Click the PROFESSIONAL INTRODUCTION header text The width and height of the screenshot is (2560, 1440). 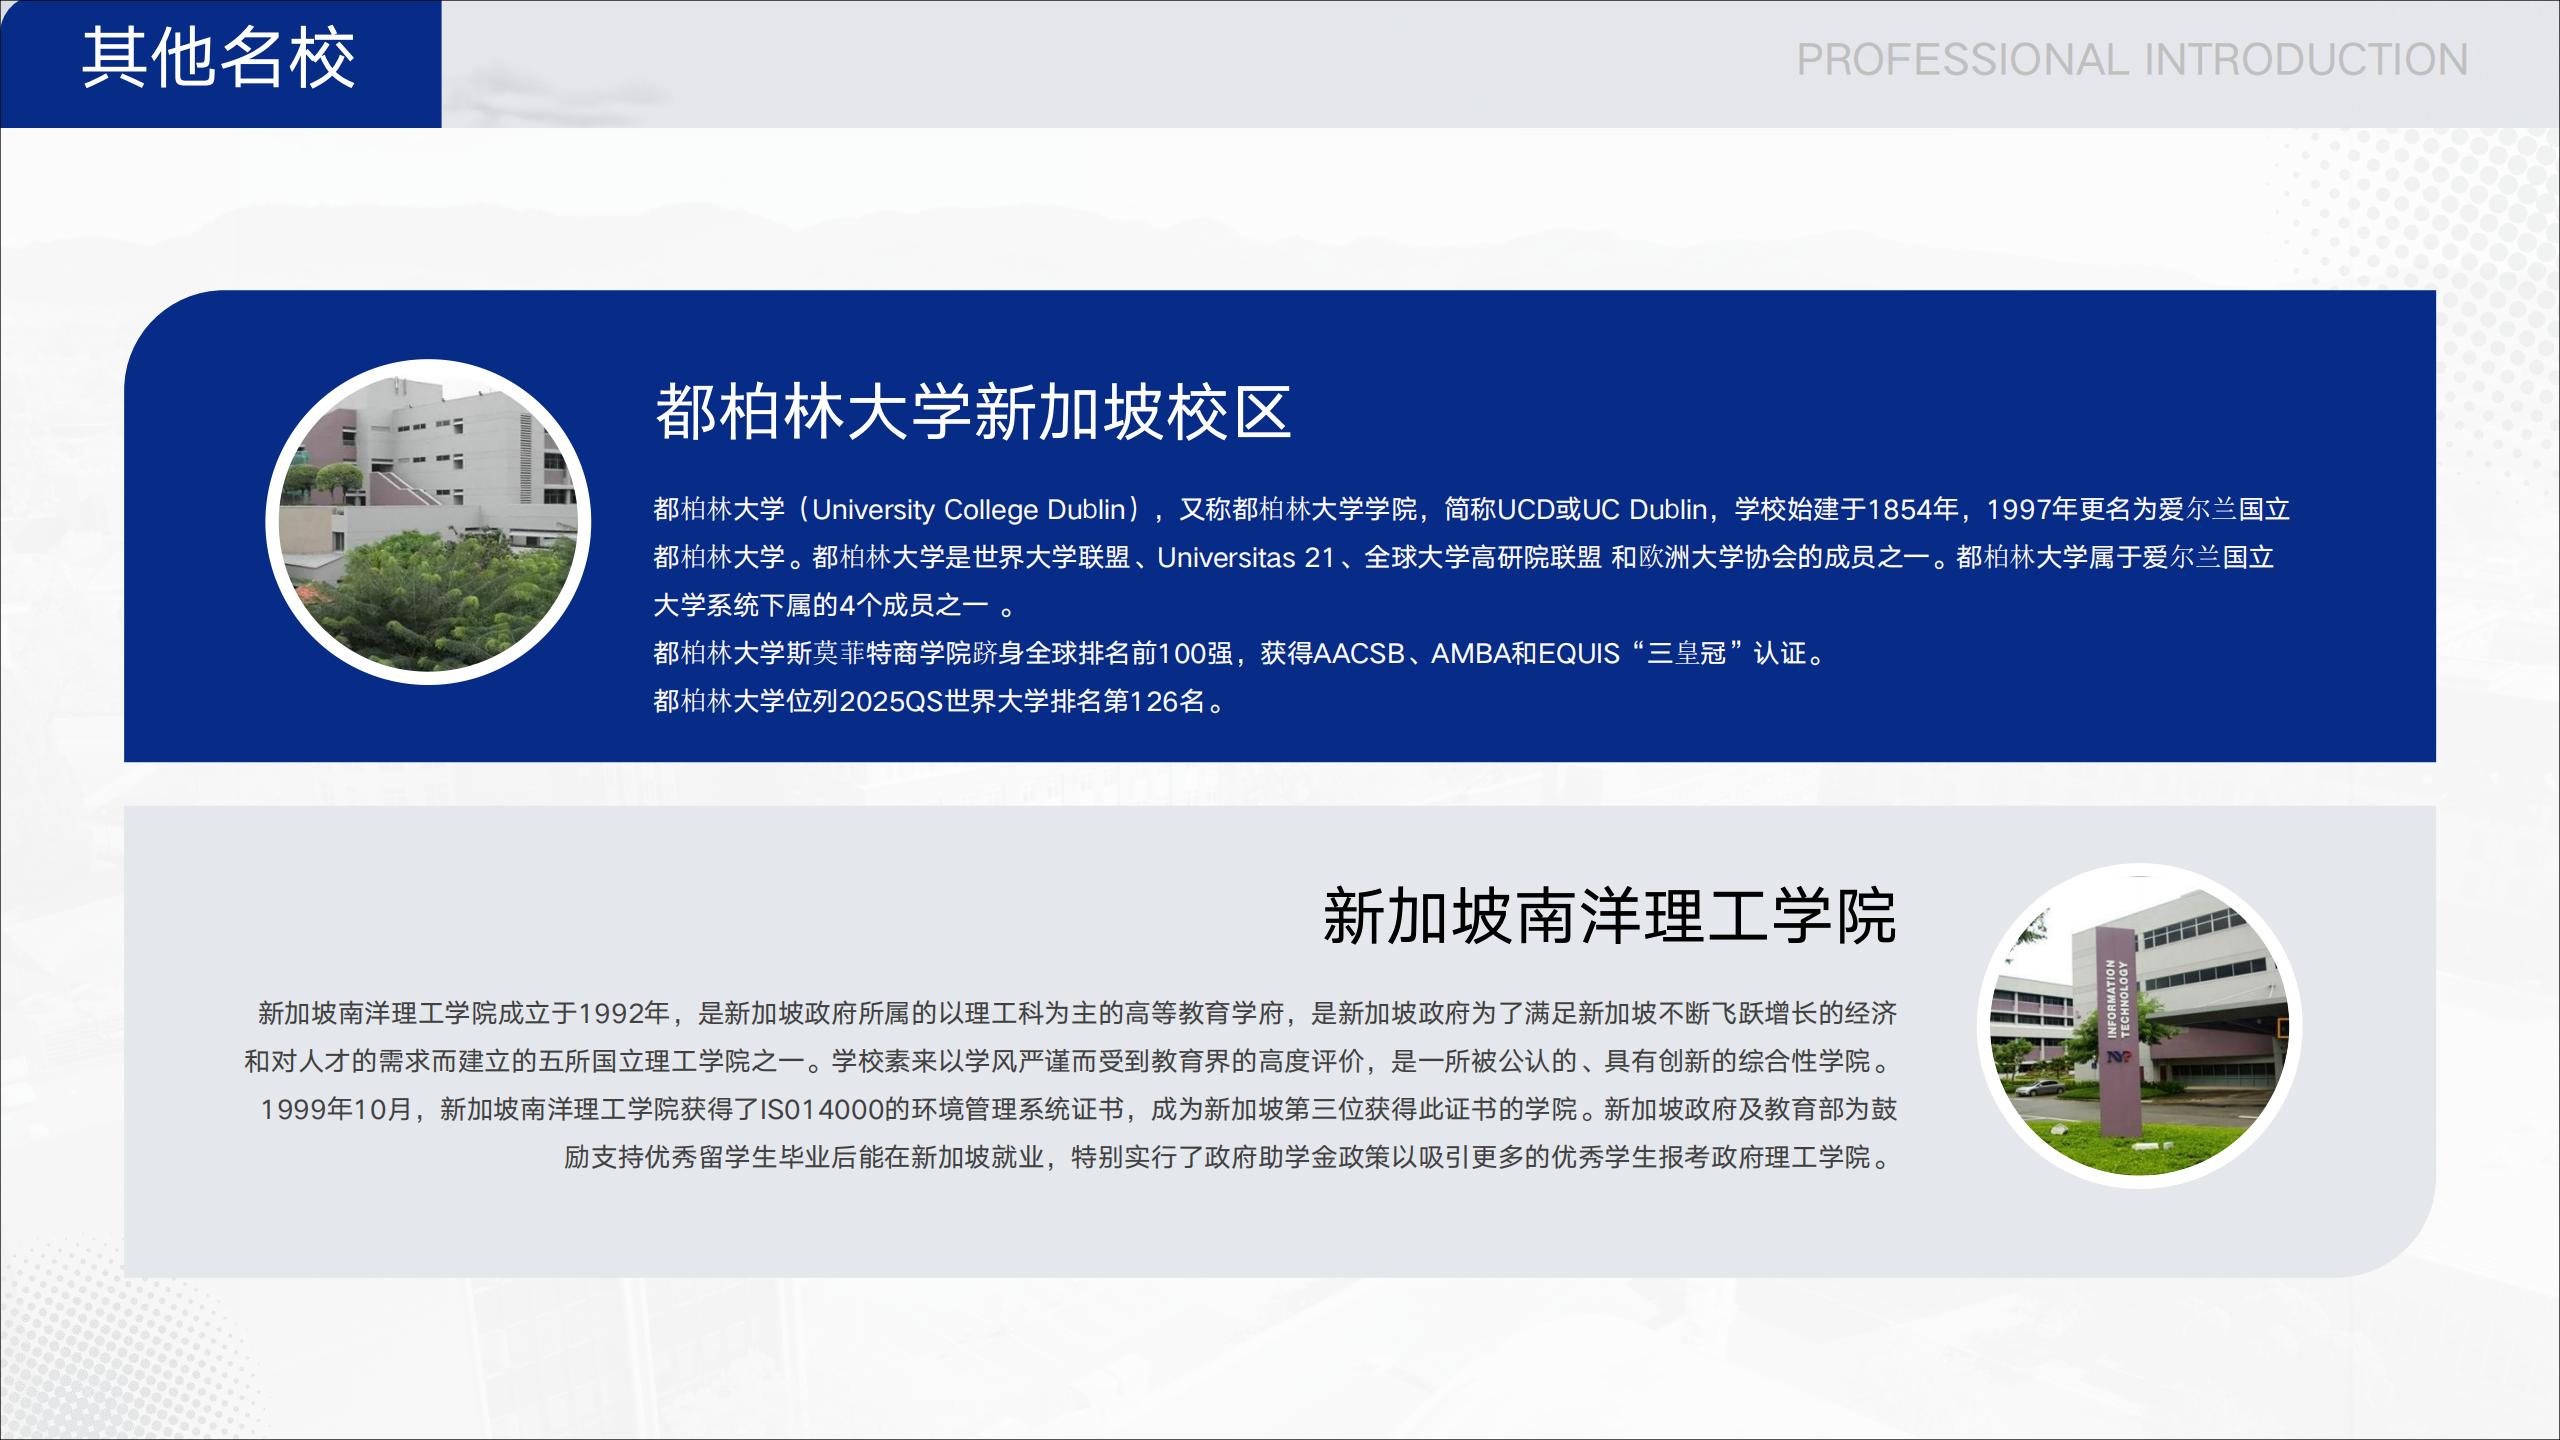coord(2132,60)
